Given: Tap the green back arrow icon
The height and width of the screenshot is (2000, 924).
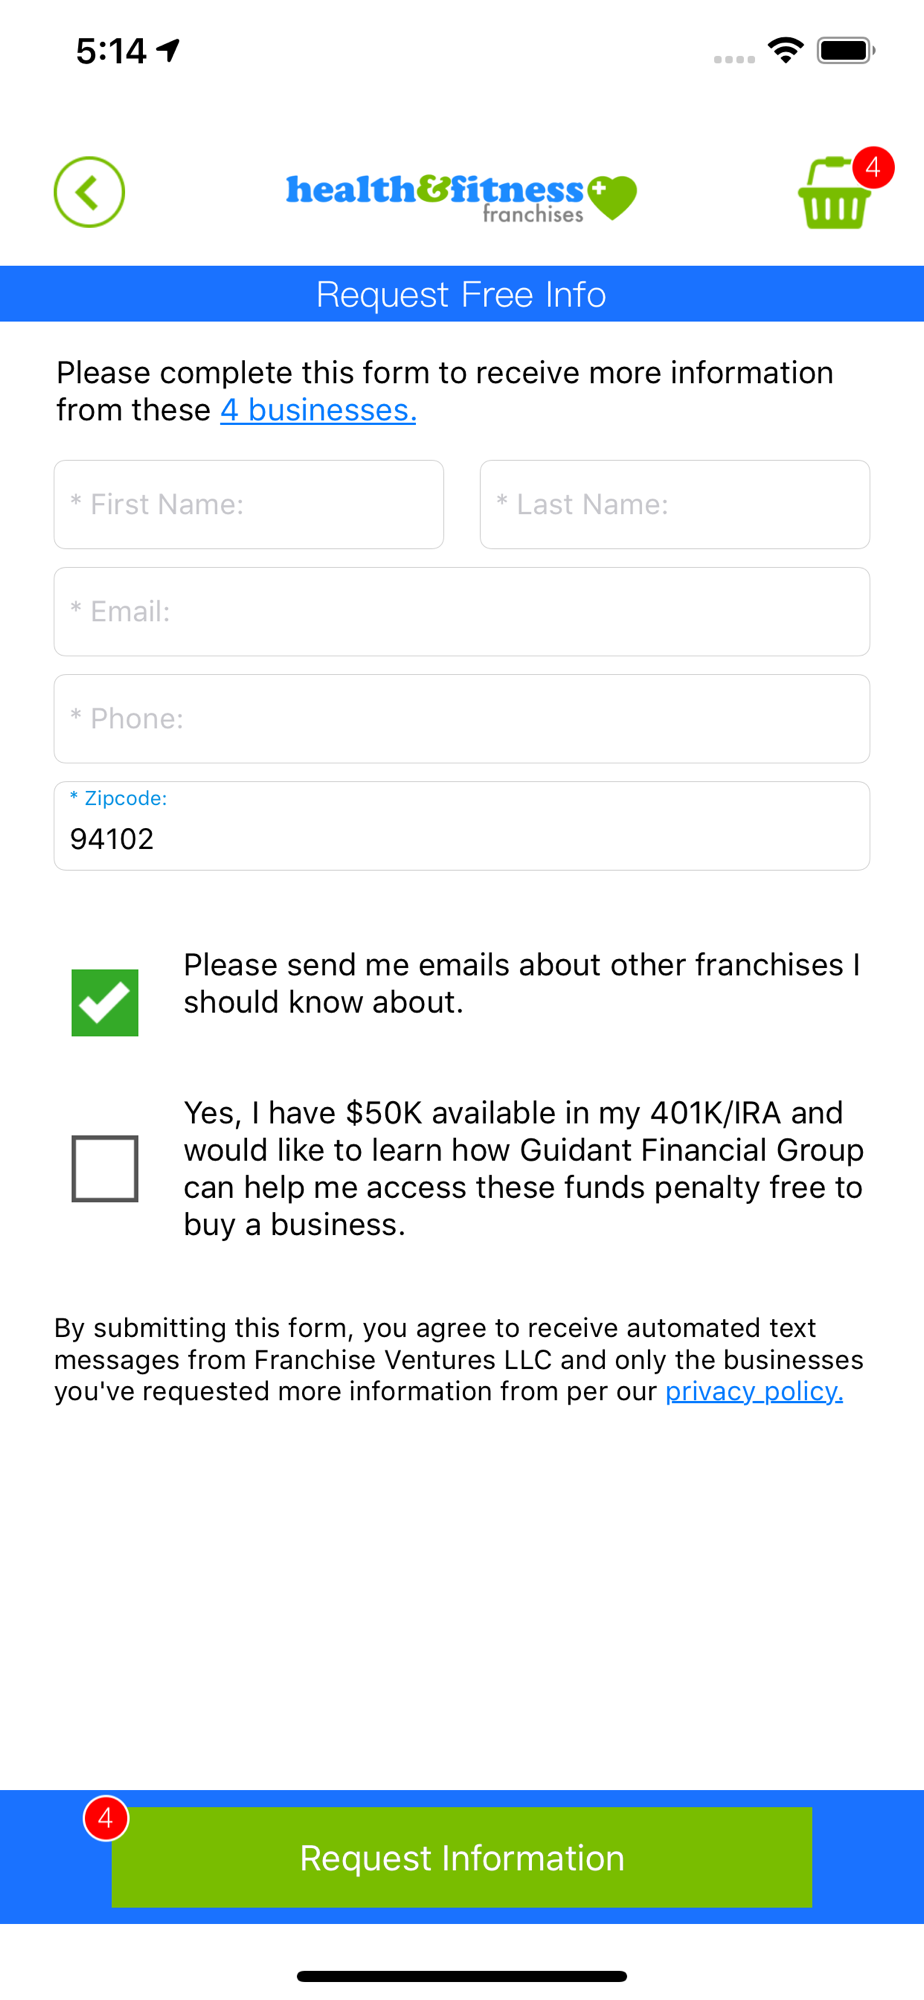Looking at the screenshot, I should tap(89, 192).
